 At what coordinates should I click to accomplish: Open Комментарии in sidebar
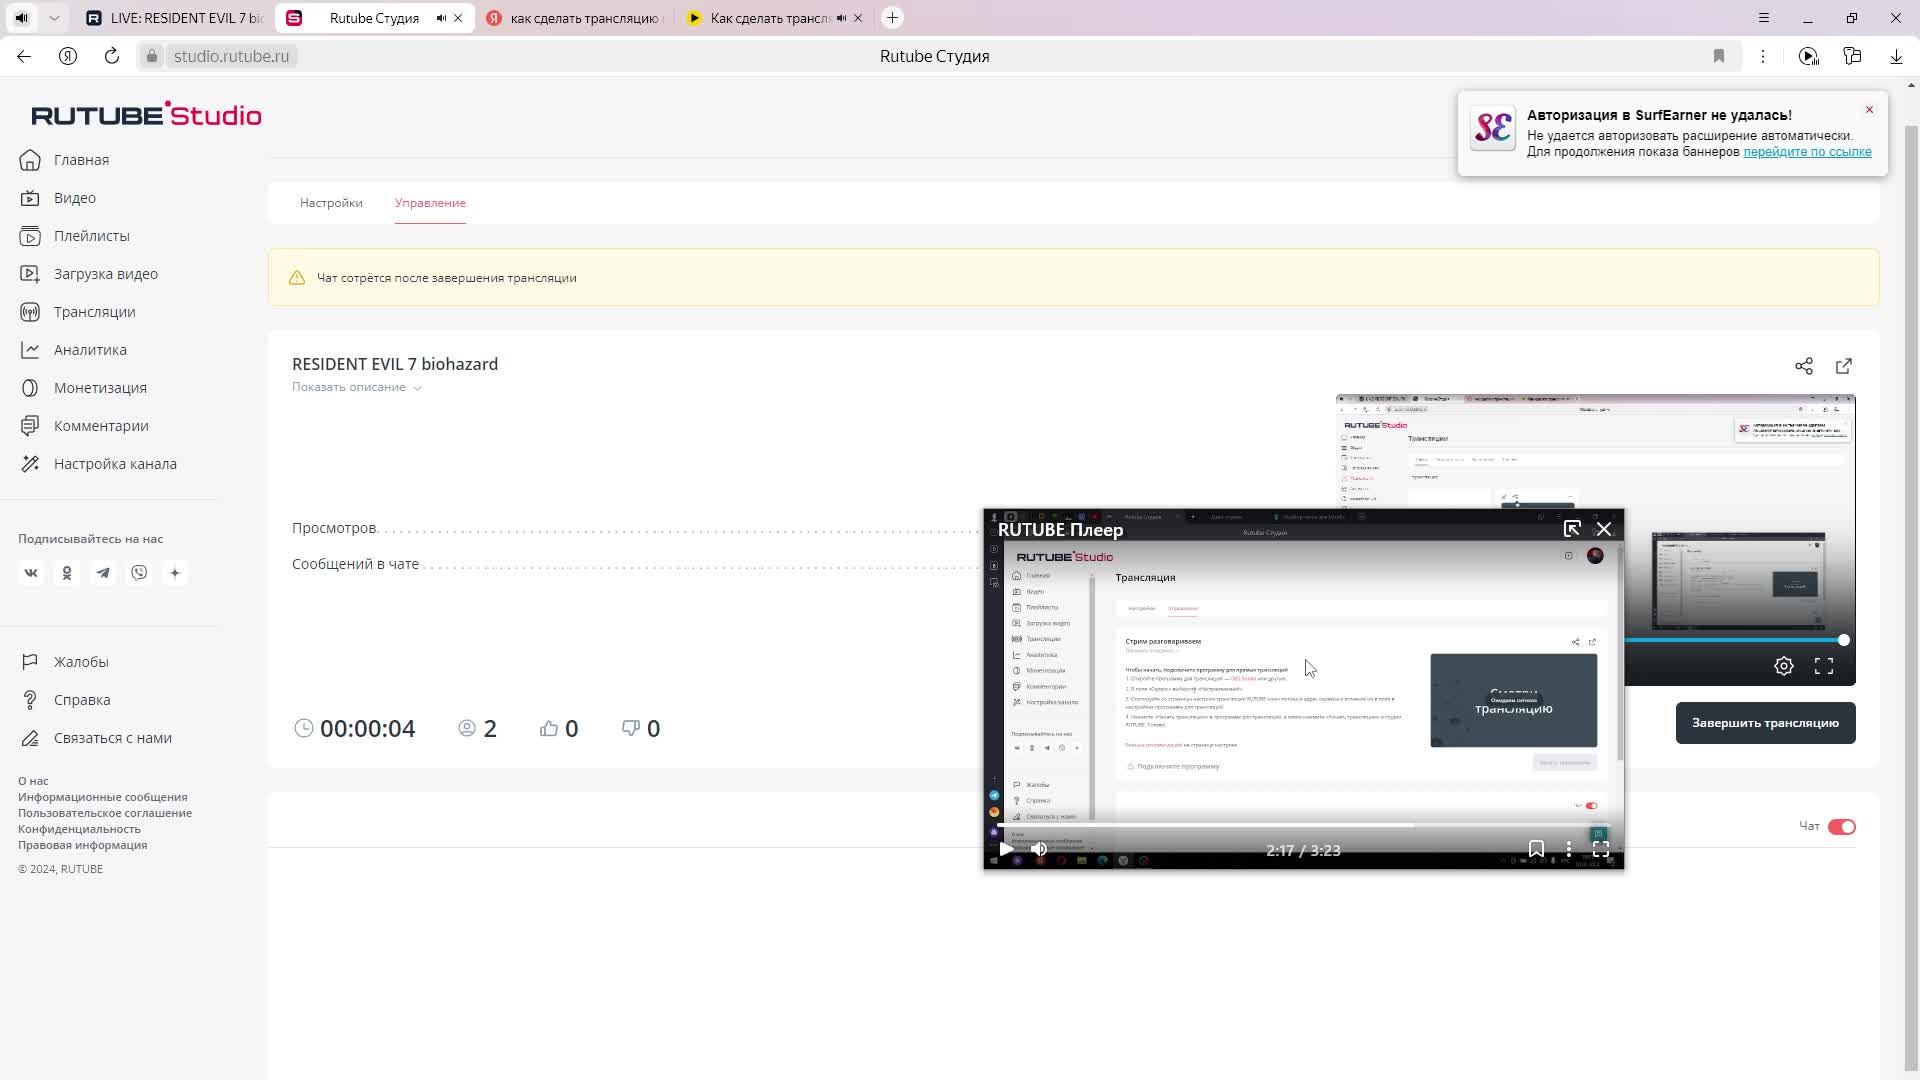(84, 426)
